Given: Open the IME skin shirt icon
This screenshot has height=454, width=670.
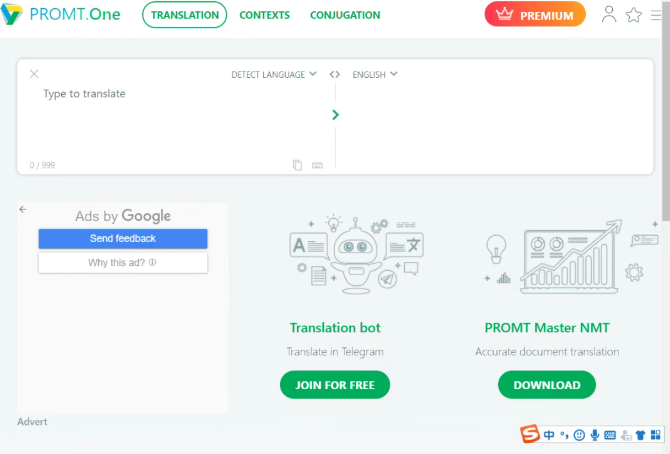Looking at the screenshot, I should (x=640, y=435).
